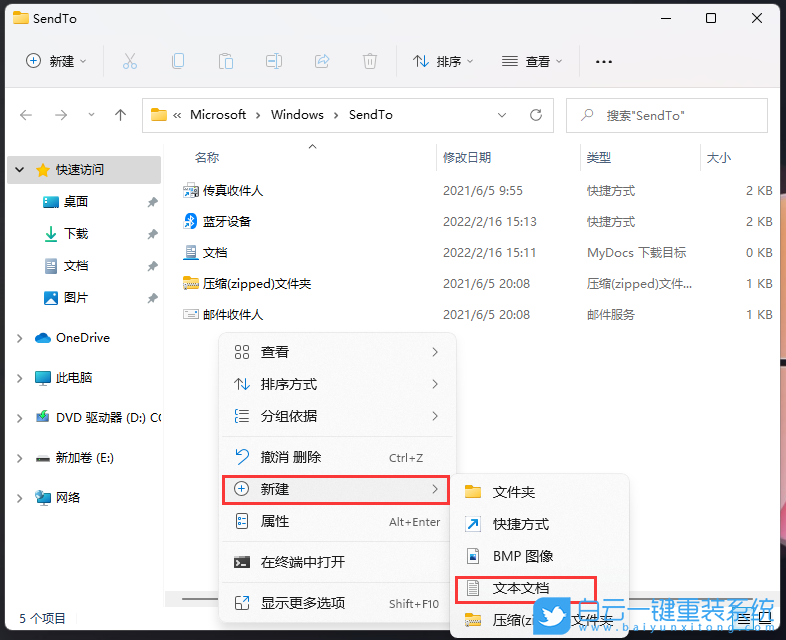Image resolution: width=786 pixels, height=640 pixels.
Task: Click the folder icon in address bar
Action: (x=159, y=115)
